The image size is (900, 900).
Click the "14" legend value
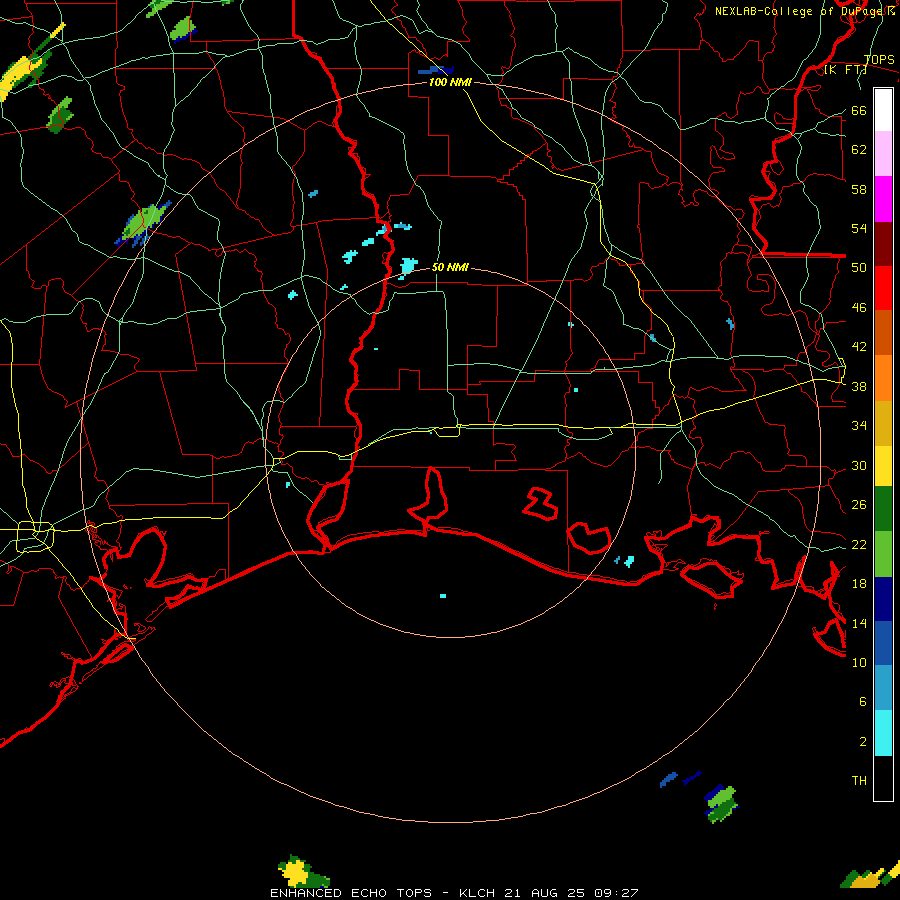point(859,623)
